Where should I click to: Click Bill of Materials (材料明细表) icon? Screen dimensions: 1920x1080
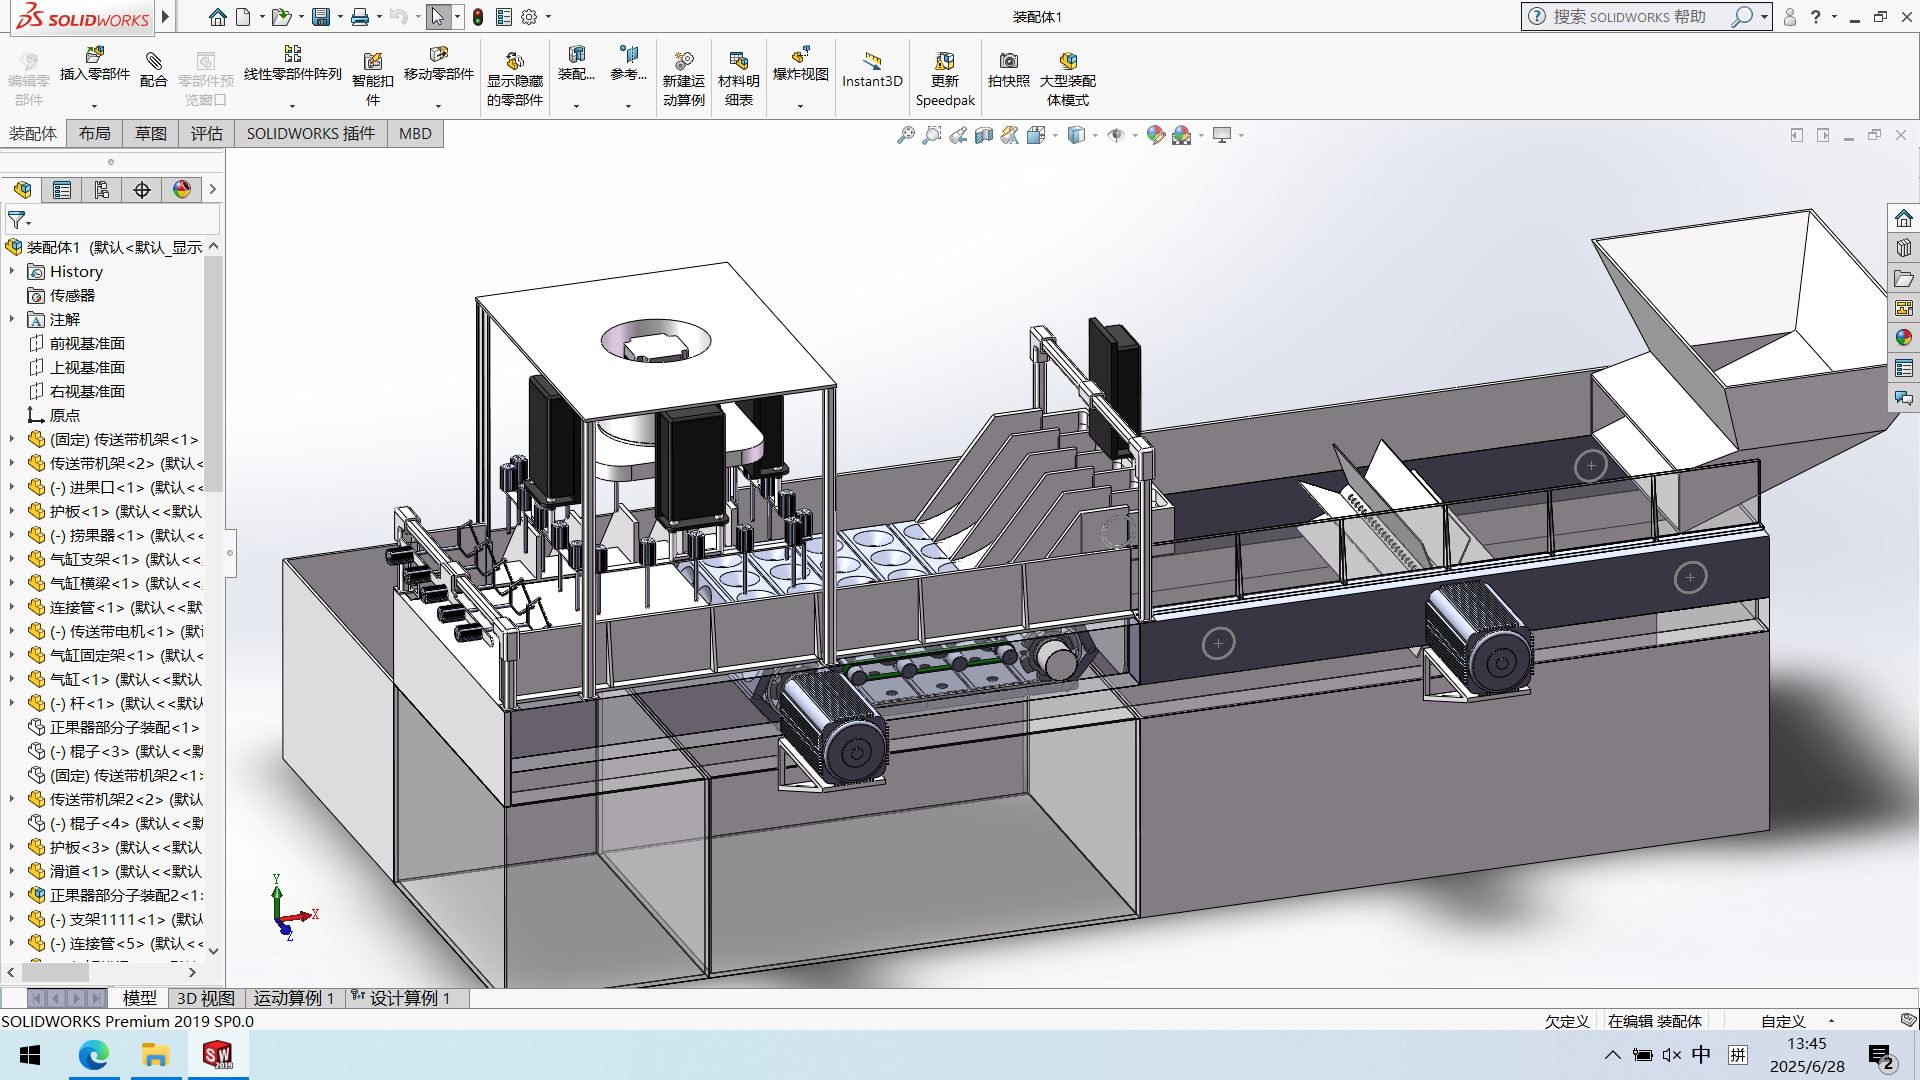[x=738, y=62]
